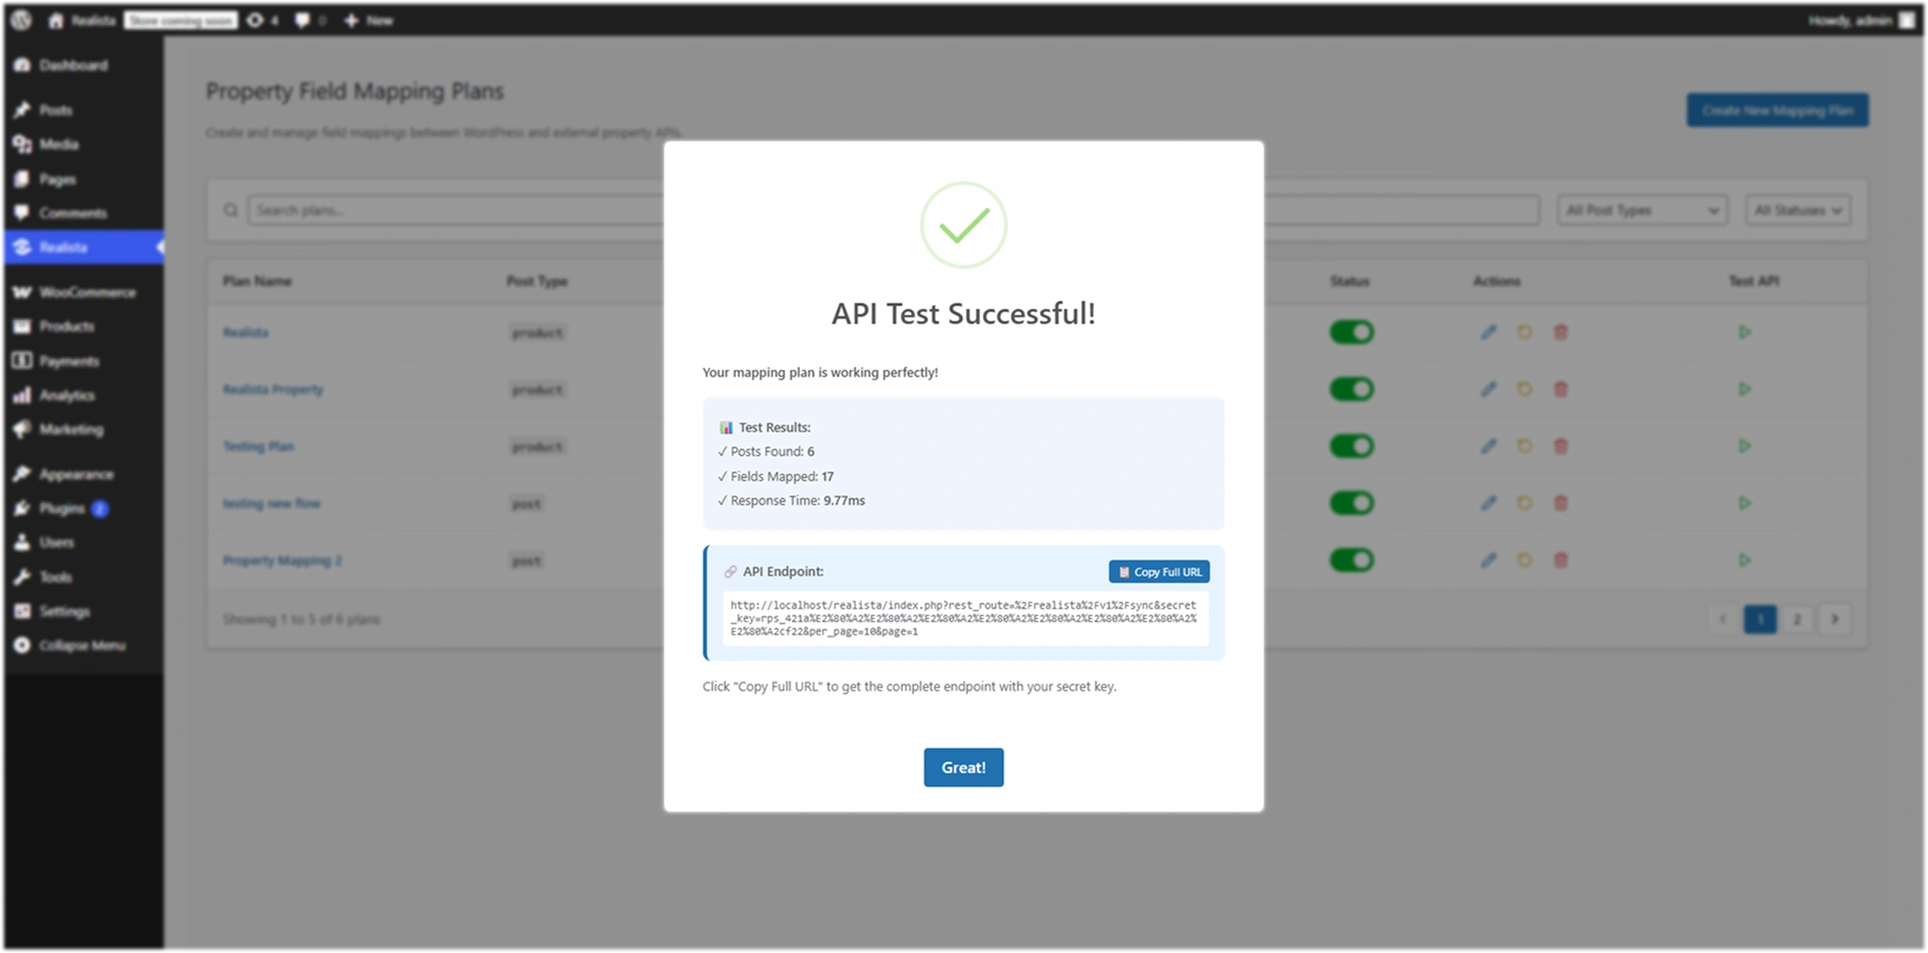Open the Media library
Screen dimensions: 1928x953
[x=57, y=144]
